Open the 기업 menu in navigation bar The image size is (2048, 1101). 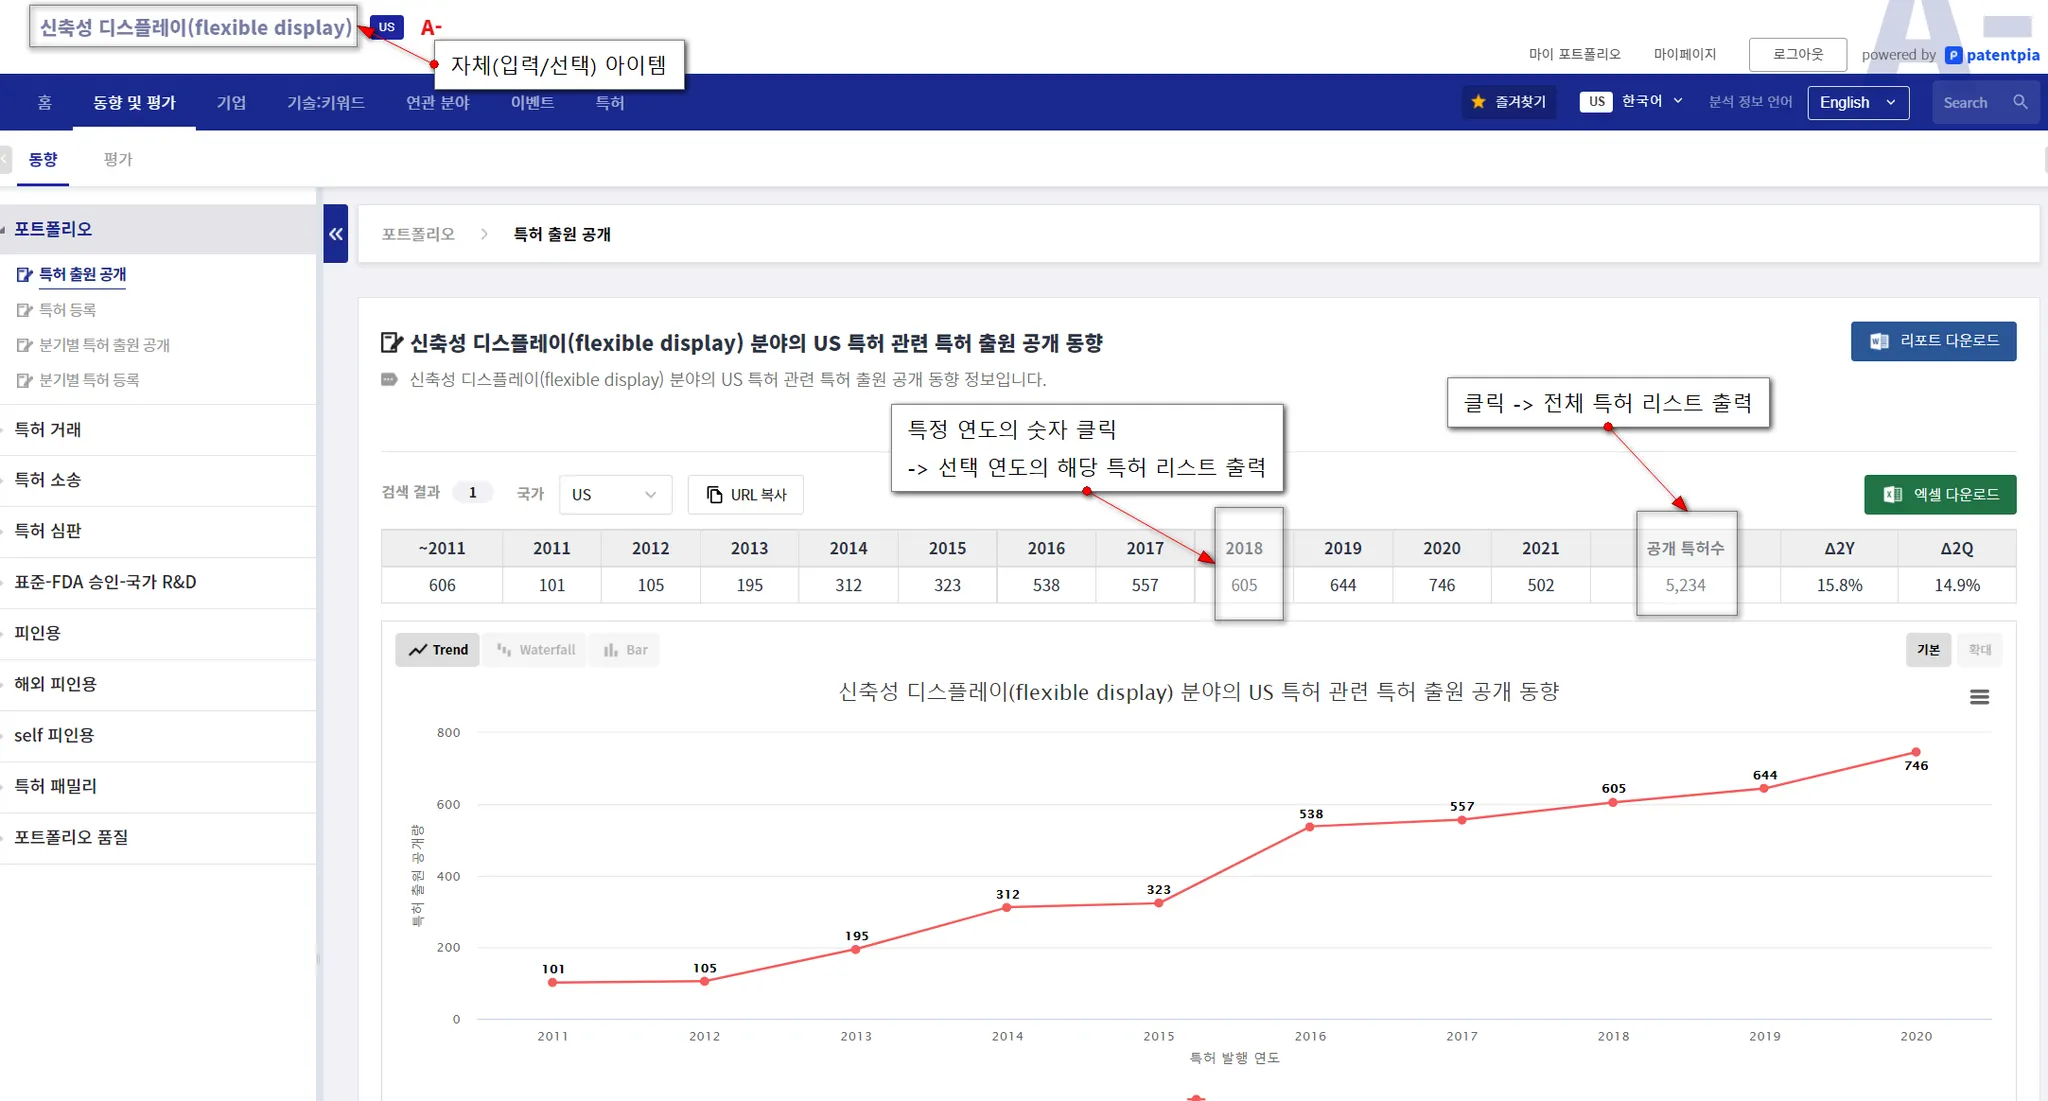[231, 102]
